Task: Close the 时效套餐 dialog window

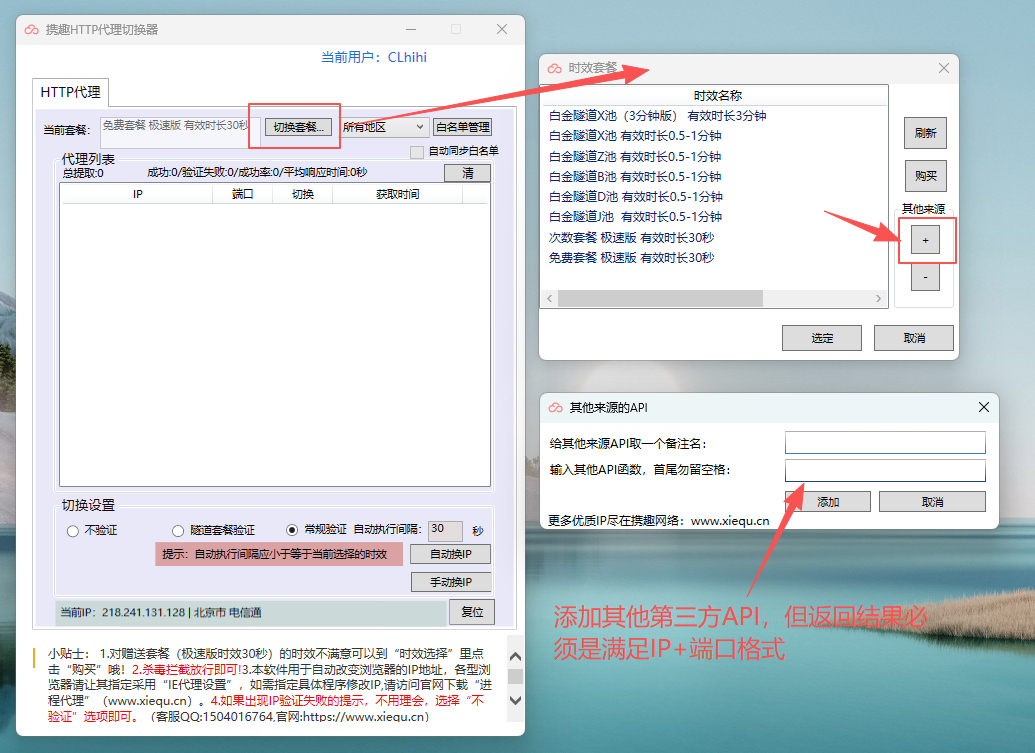Action: click(943, 68)
